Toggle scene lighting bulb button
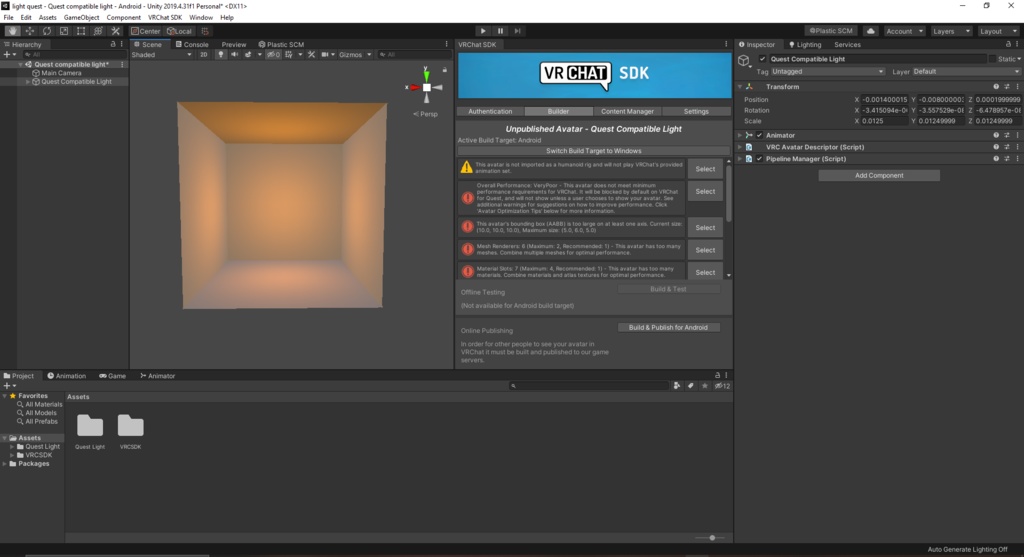This screenshot has width=1024, height=557. tap(221, 54)
